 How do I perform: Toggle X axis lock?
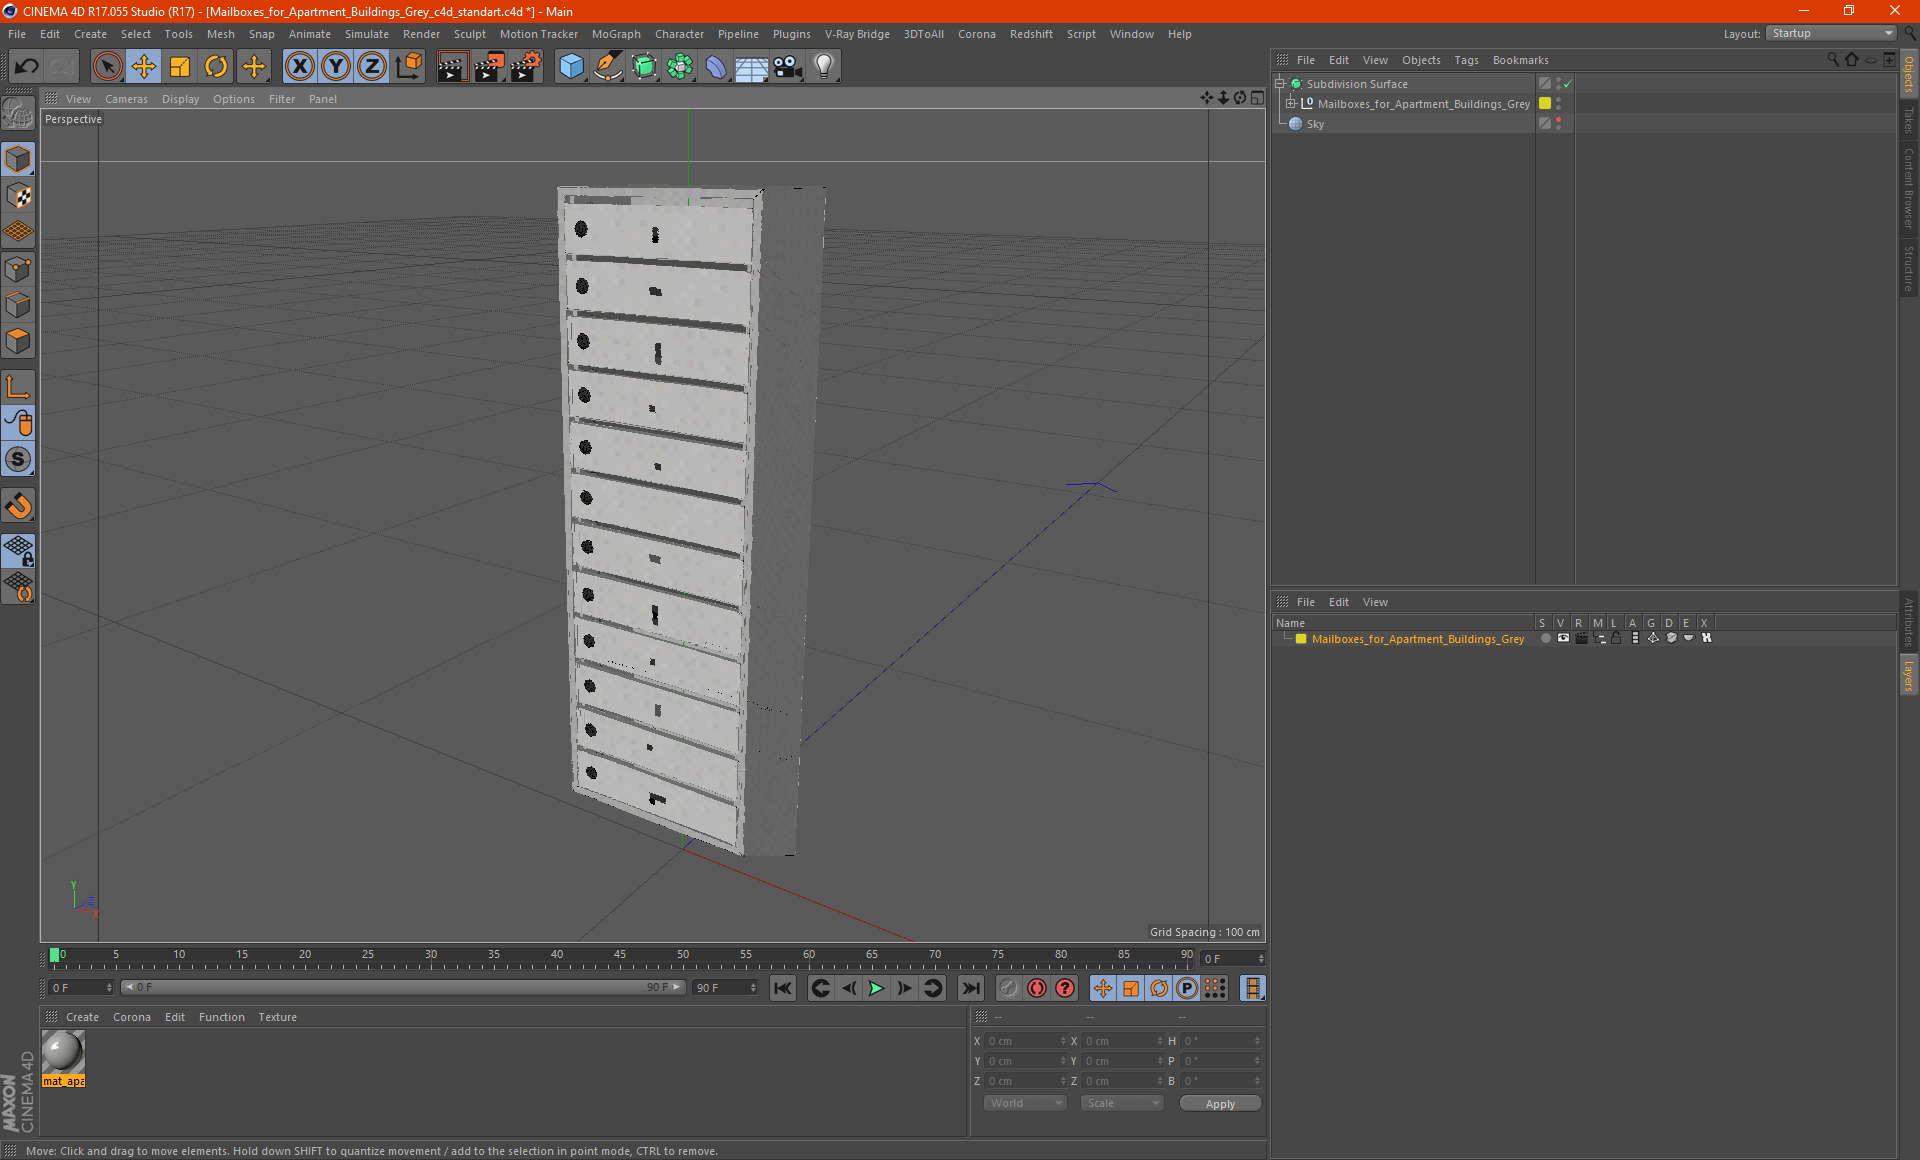[299, 67]
